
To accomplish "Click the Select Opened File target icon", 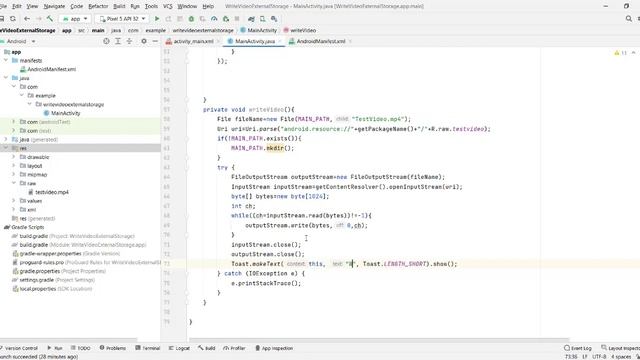I will 106,41.
